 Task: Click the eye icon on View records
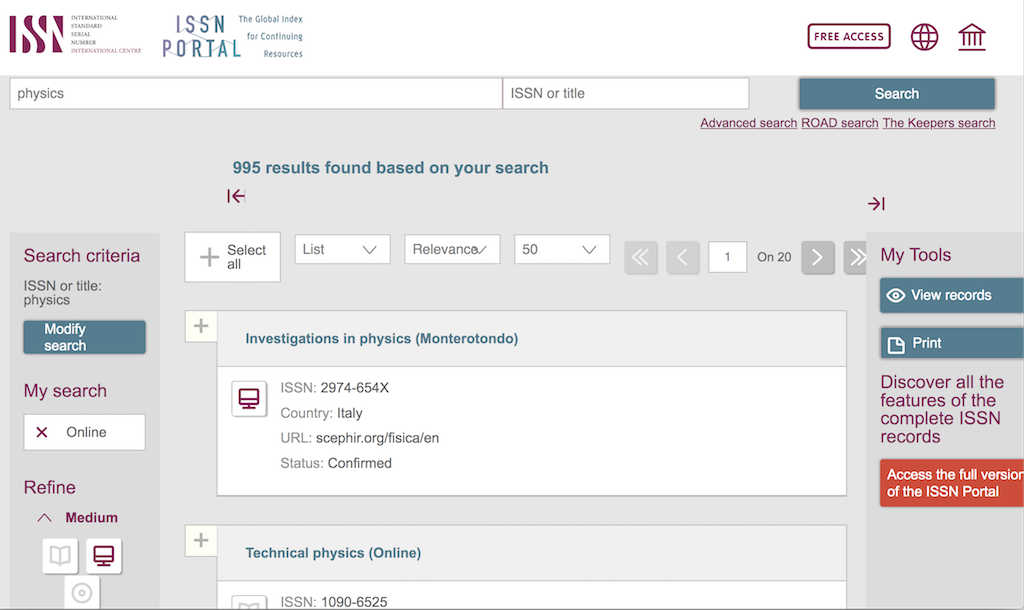[x=897, y=295]
